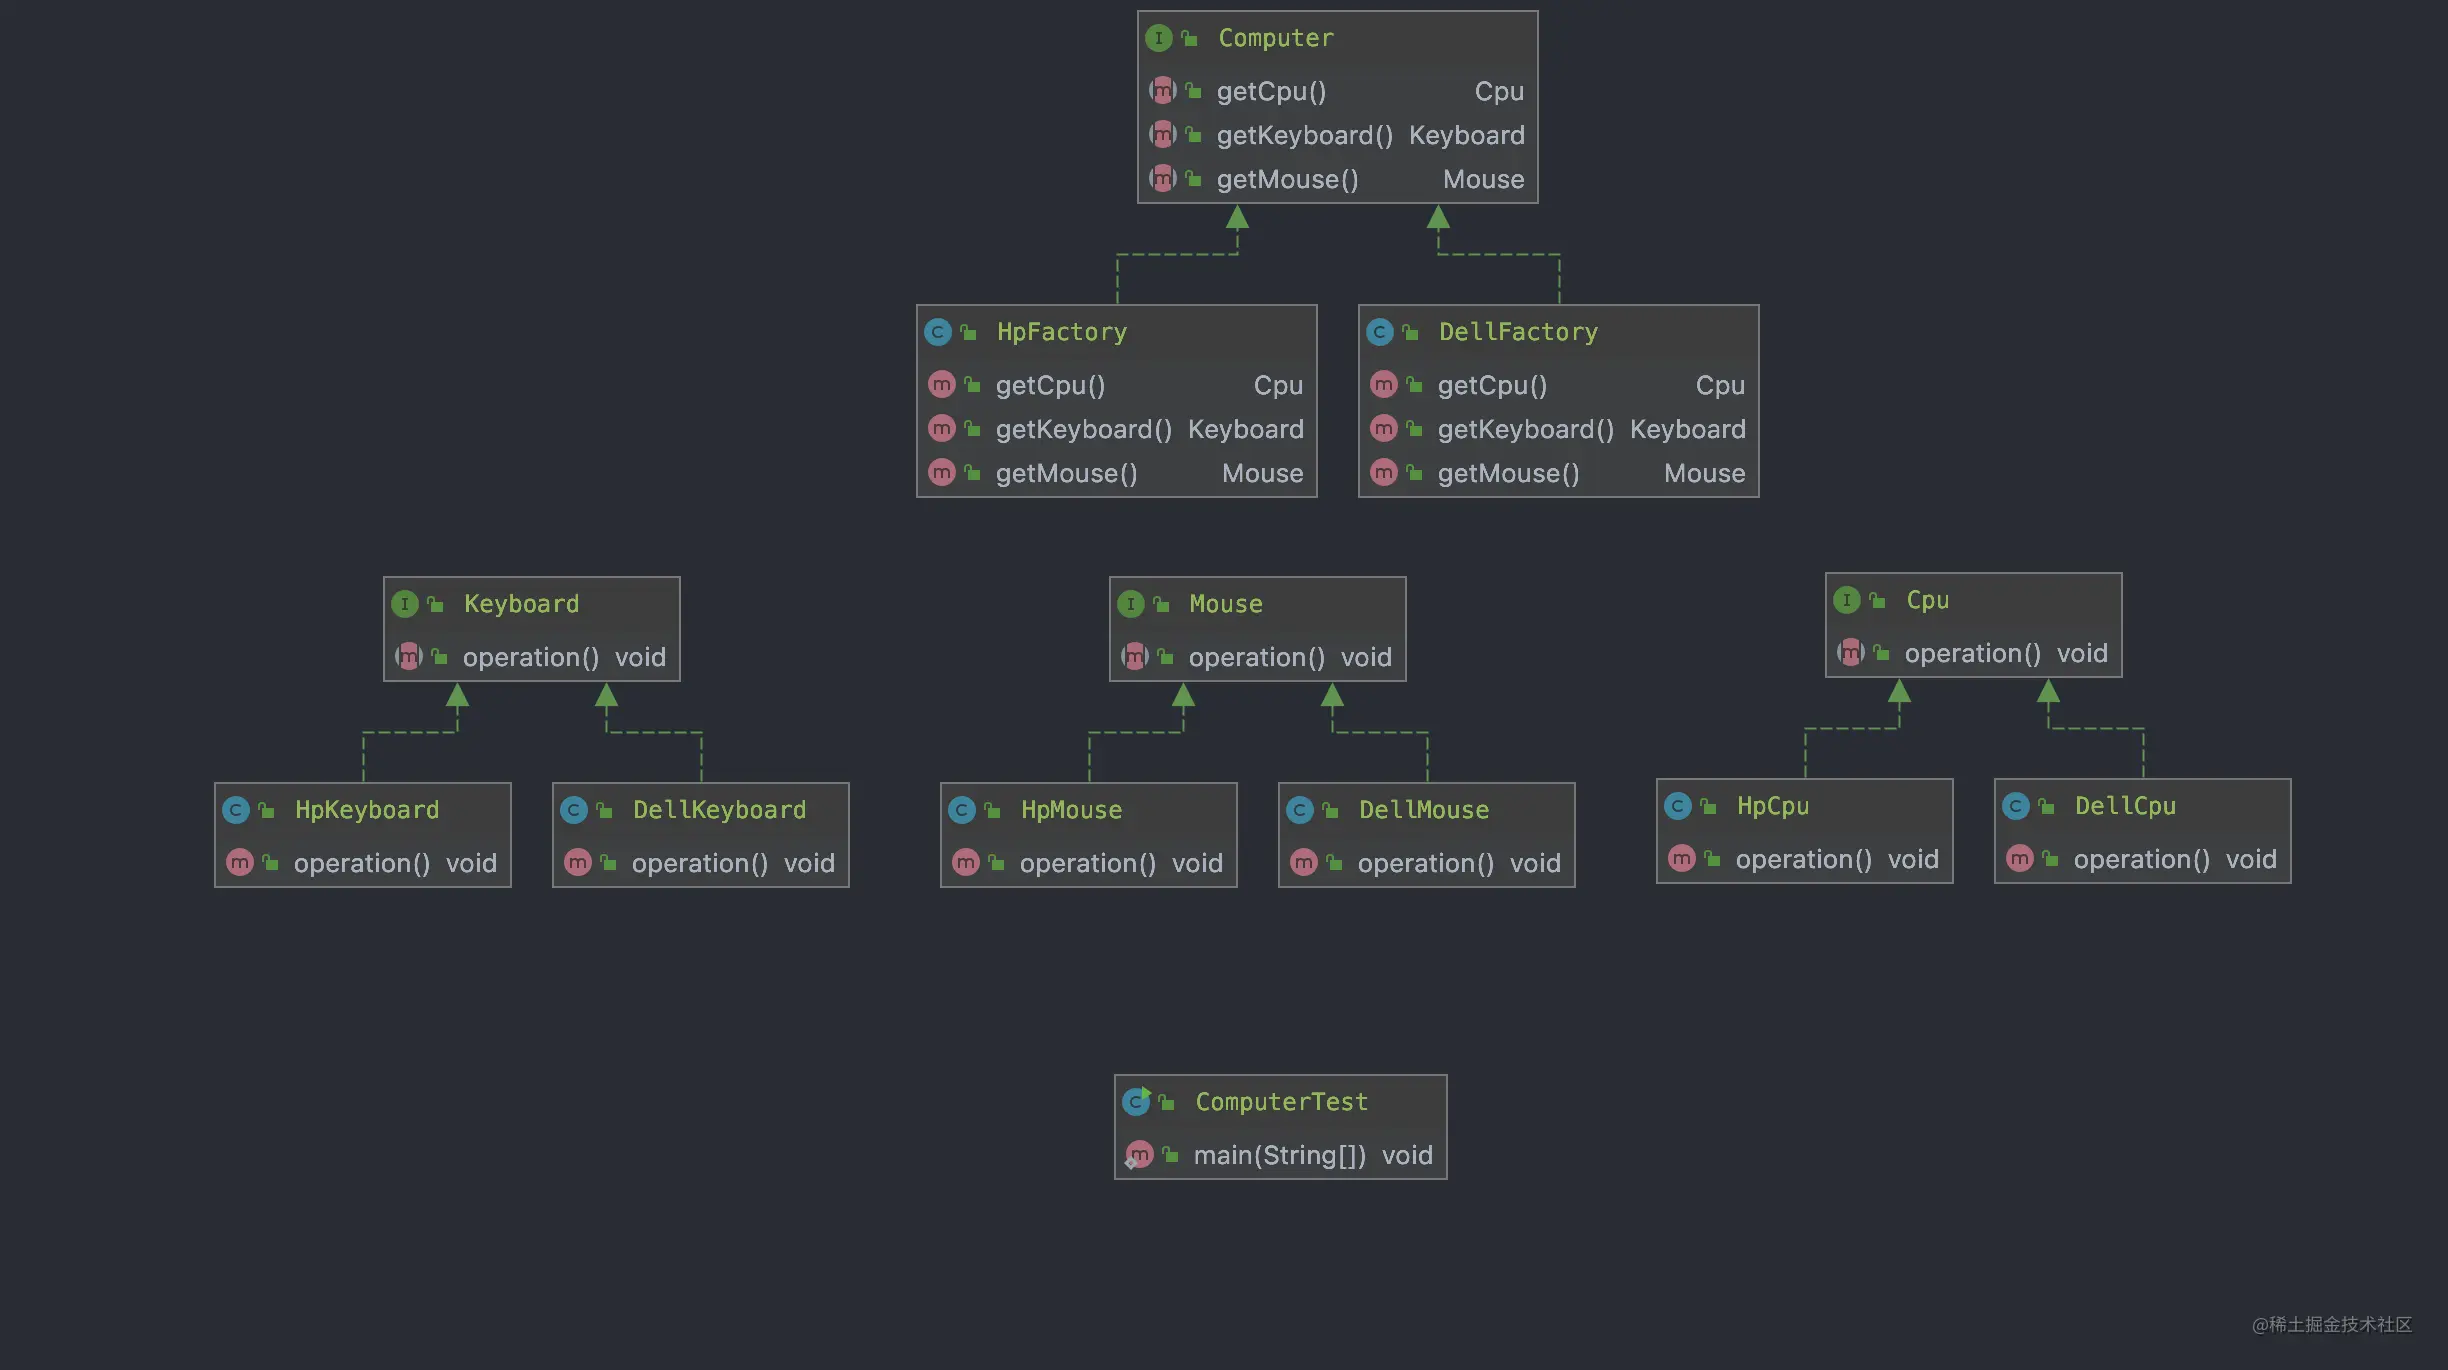Click the method icon of Mouse interface's operation()
Screen dimensions: 2448x1370
pyautogui.click(x=1135, y=657)
